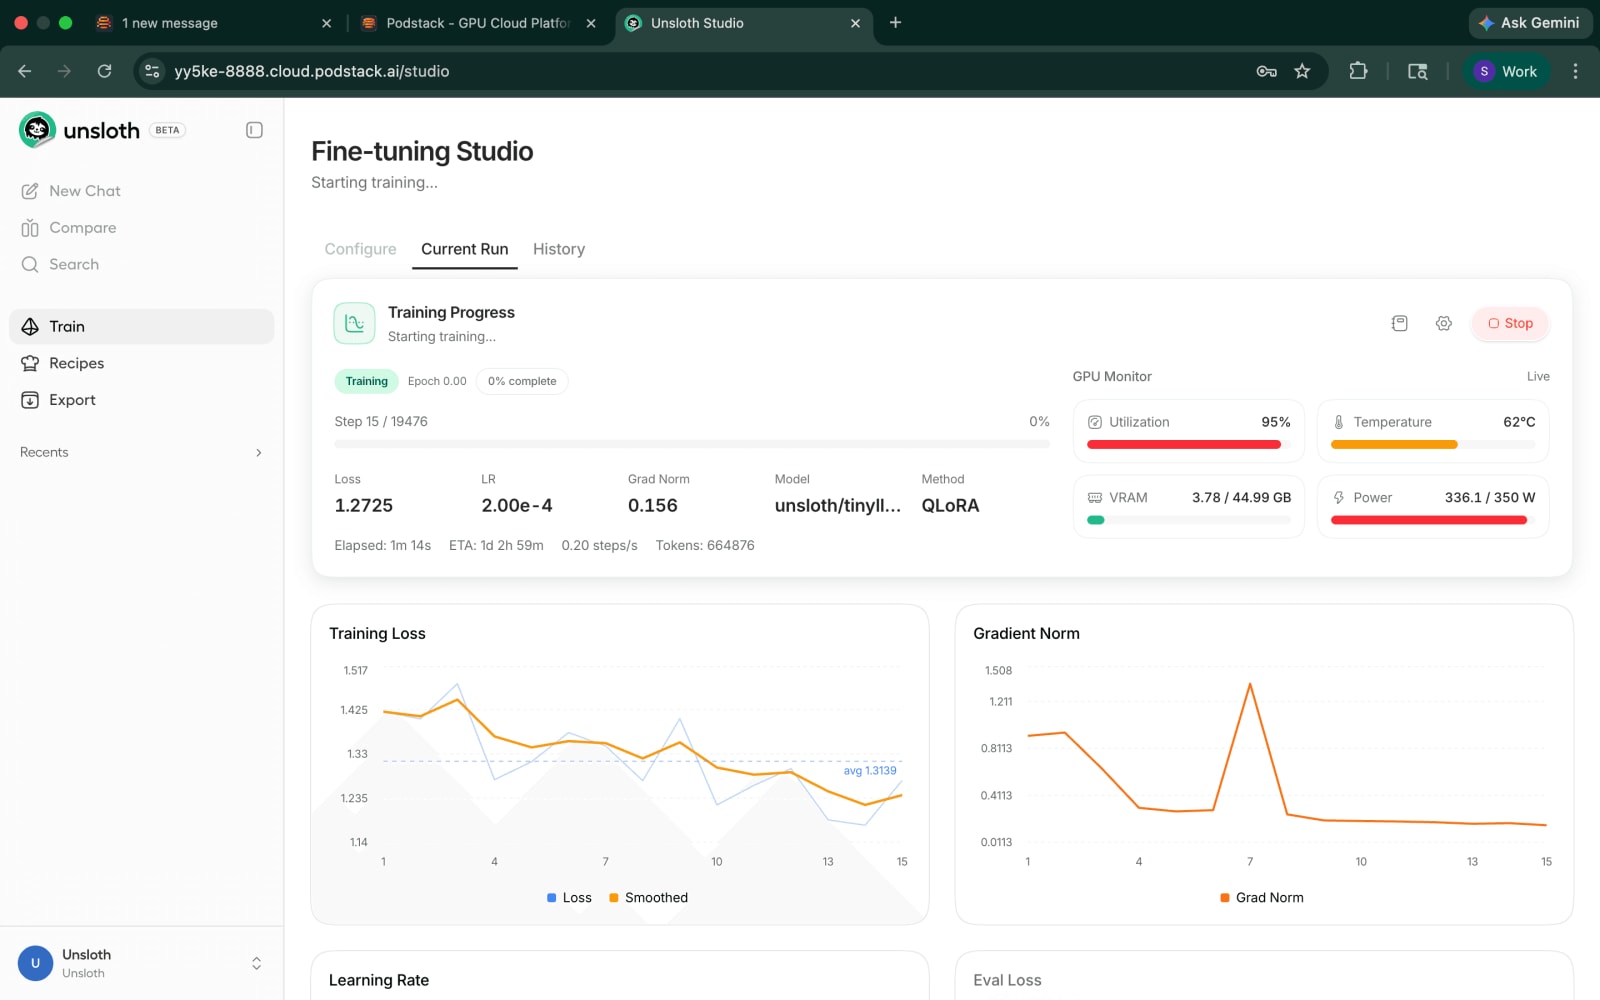
Task: Stop the training run
Action: point(1510,323)
